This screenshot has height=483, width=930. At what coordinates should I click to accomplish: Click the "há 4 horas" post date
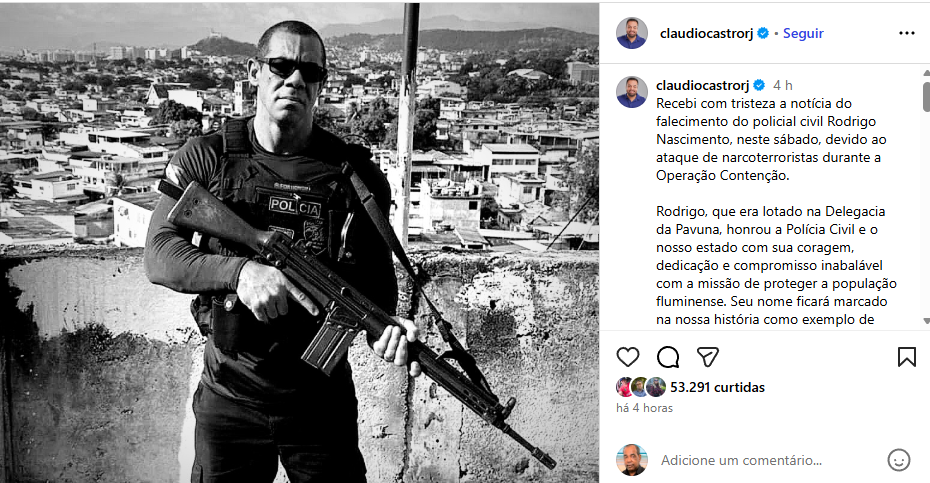click(x=644, y=408)
